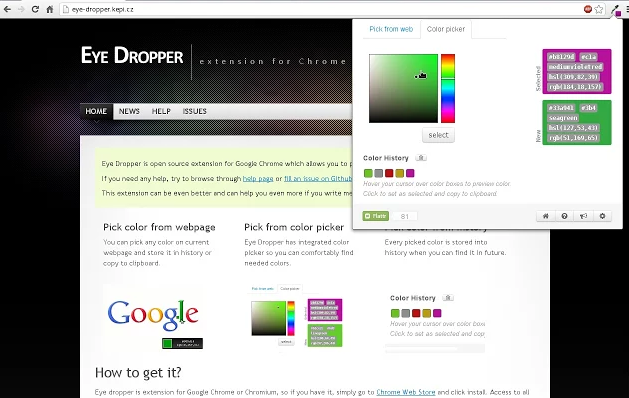629x398 pixels.
Task: Pick the magenta swatch in Color History
Action: (x=410, y=173)
